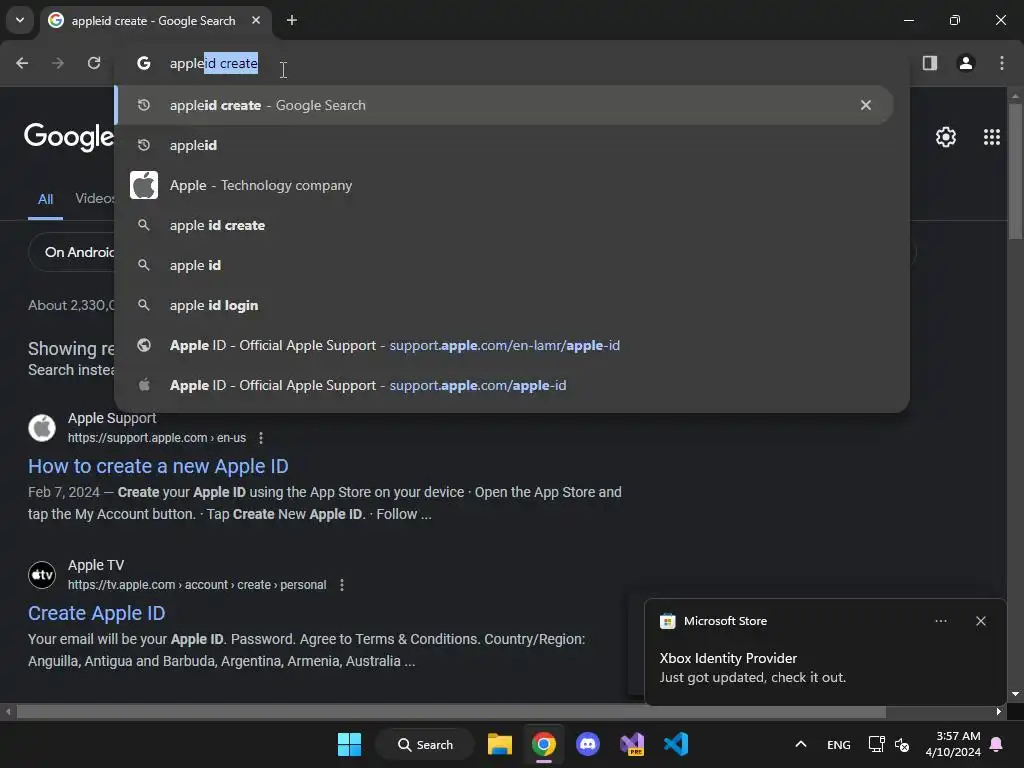Close the appleid create tab
This screenshot has width=1024, height=768.
pyautogui.click(x=256, y=20)
